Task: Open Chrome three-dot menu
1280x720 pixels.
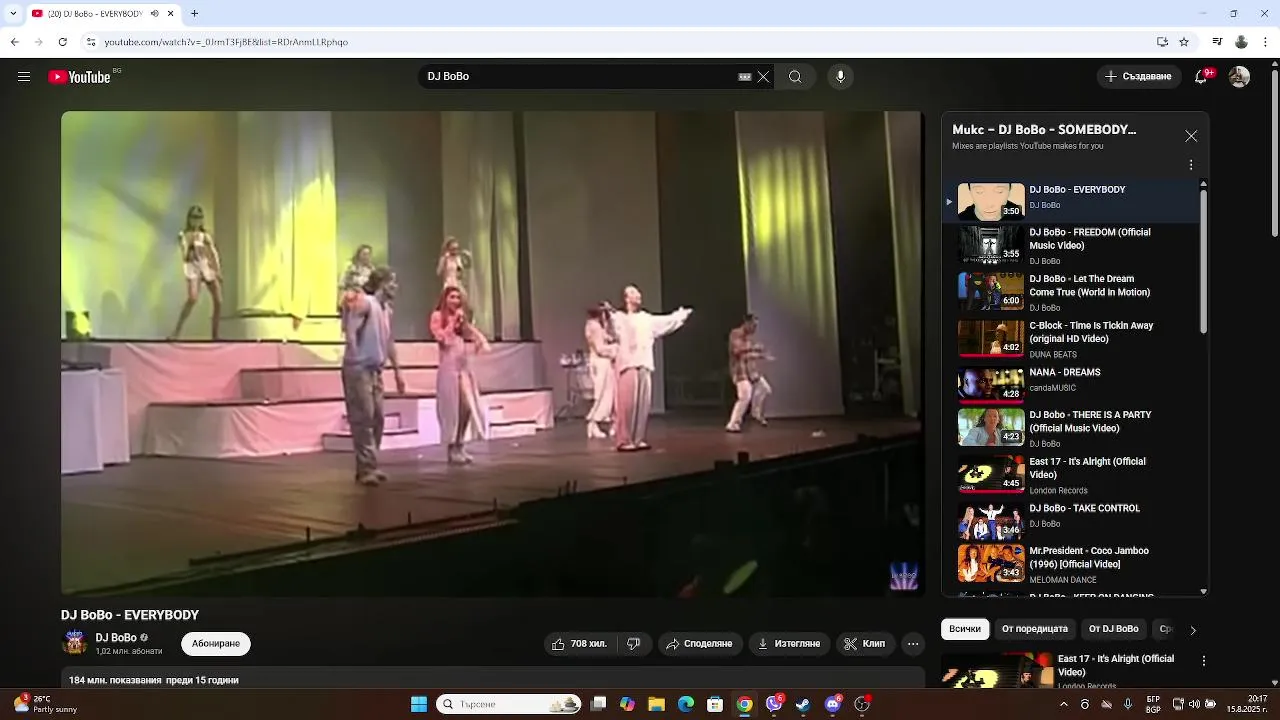Action: (x=1265, y=42)
